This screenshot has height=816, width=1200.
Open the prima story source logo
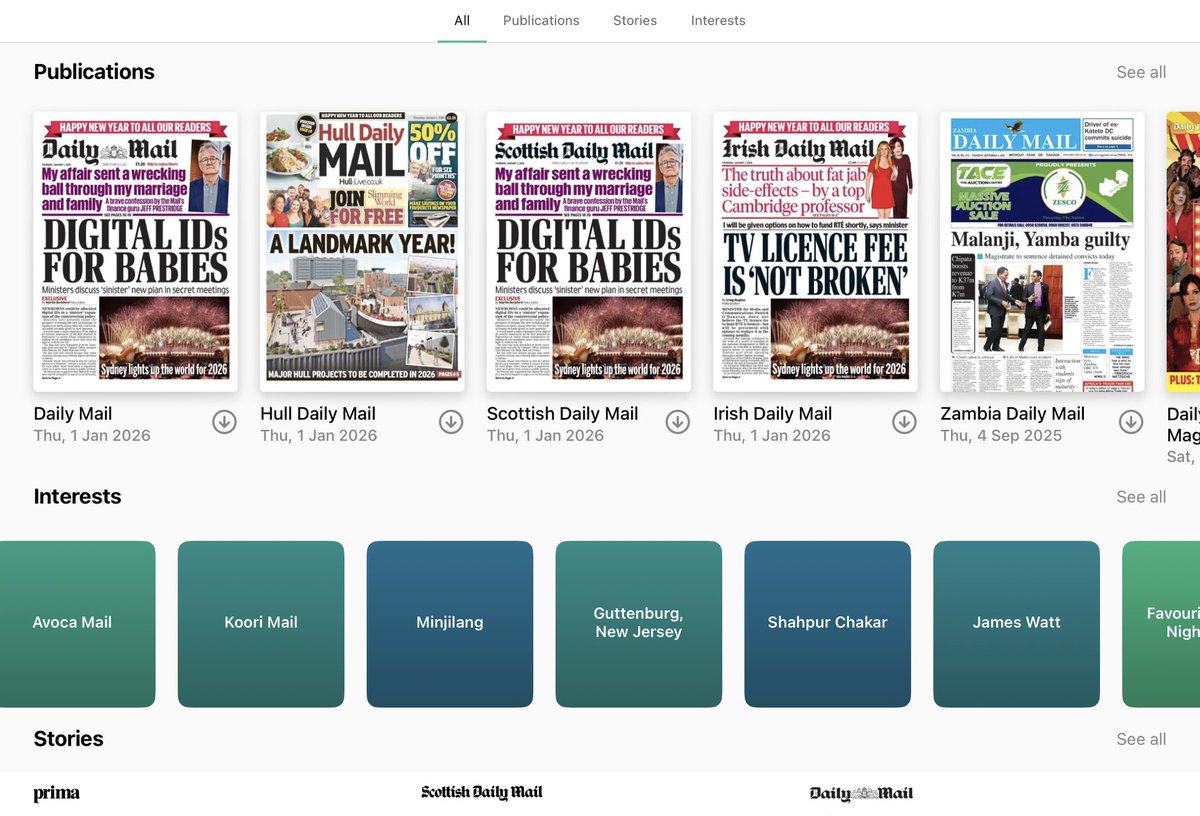56,794
